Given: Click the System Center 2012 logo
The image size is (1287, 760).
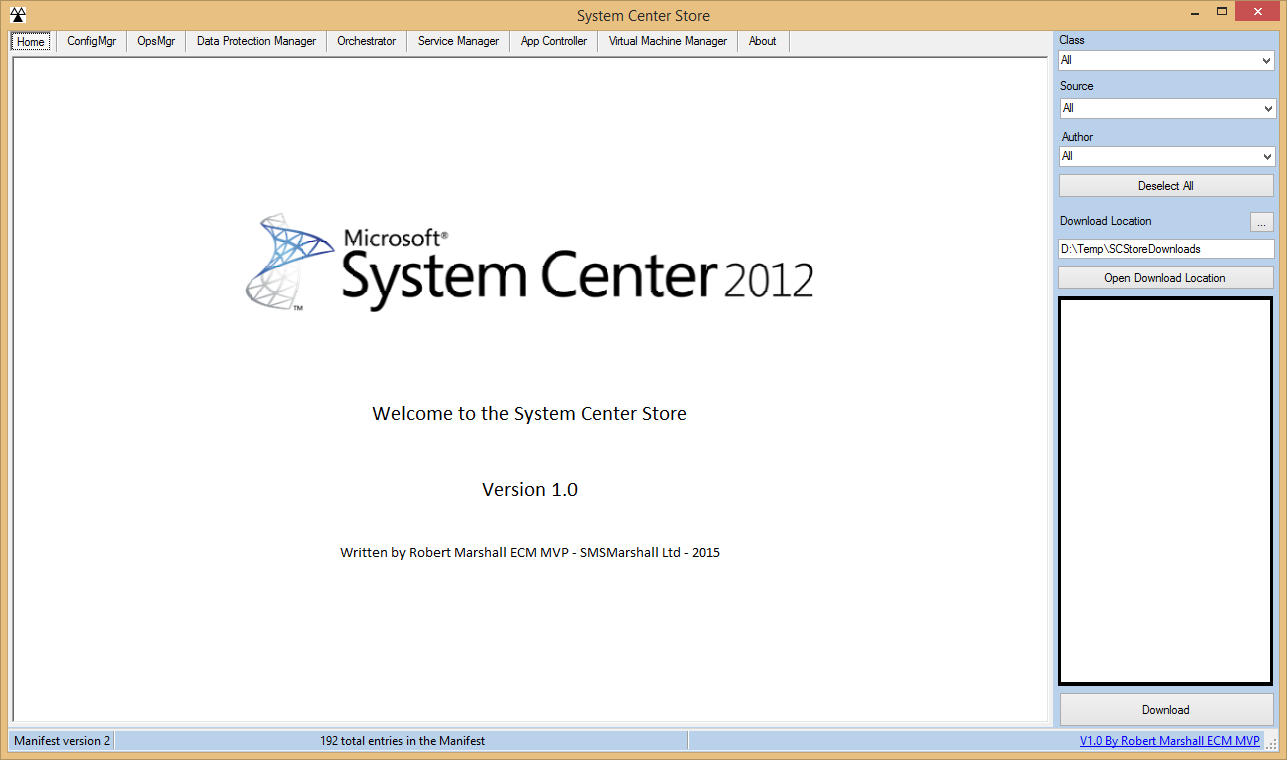Looking at the screenshot, I should tap(528, 264).
